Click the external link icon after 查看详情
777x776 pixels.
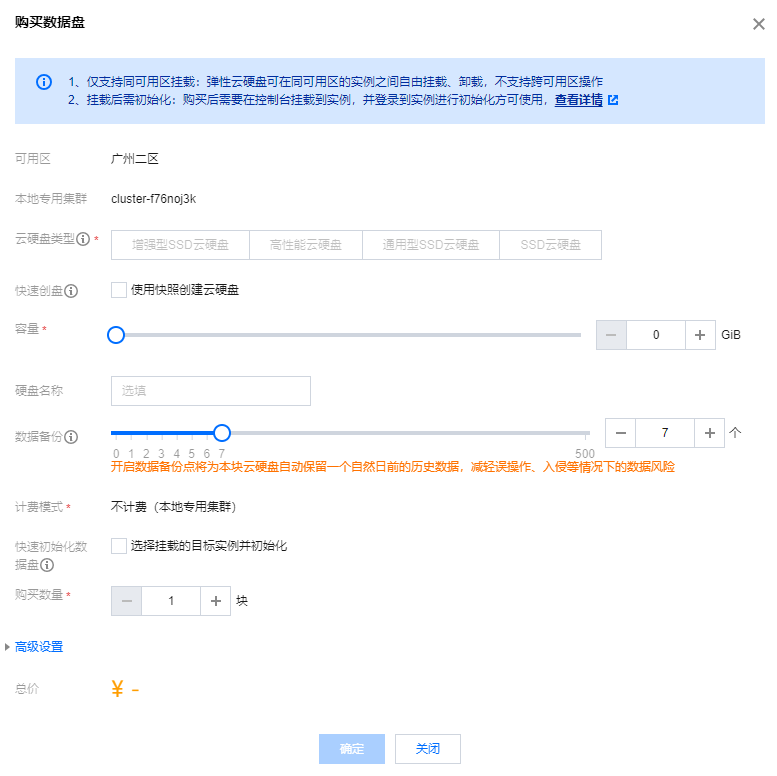613,100
